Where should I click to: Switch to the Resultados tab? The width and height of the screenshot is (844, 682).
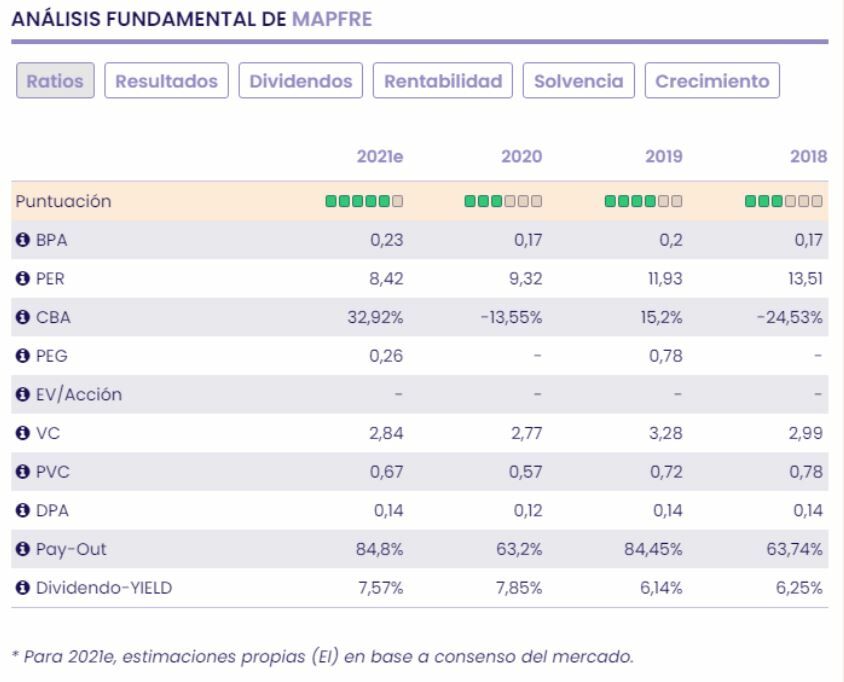[167, 81]
